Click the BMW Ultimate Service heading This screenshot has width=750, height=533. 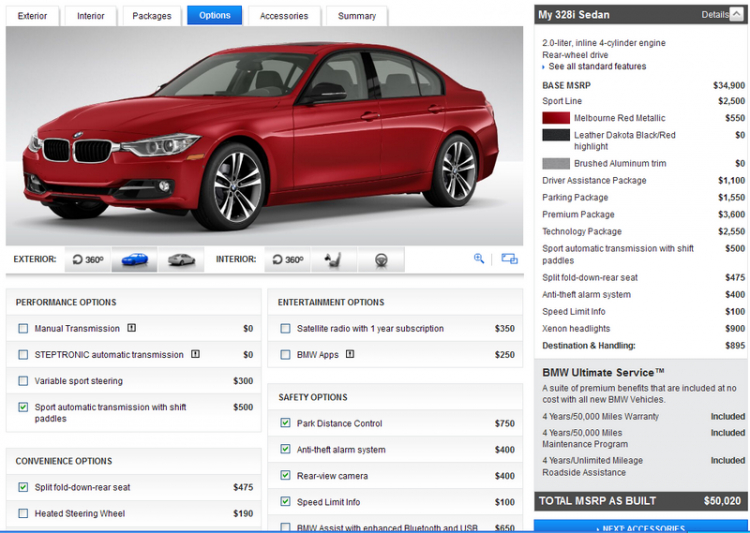pos(603,372)
